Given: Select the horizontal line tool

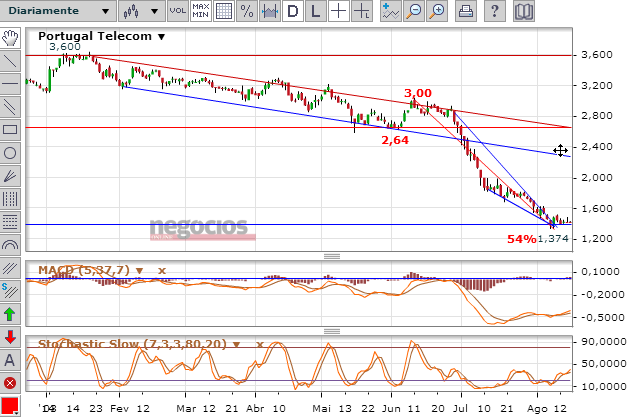Looking at the screenshot, I should [x=10, y=84].
